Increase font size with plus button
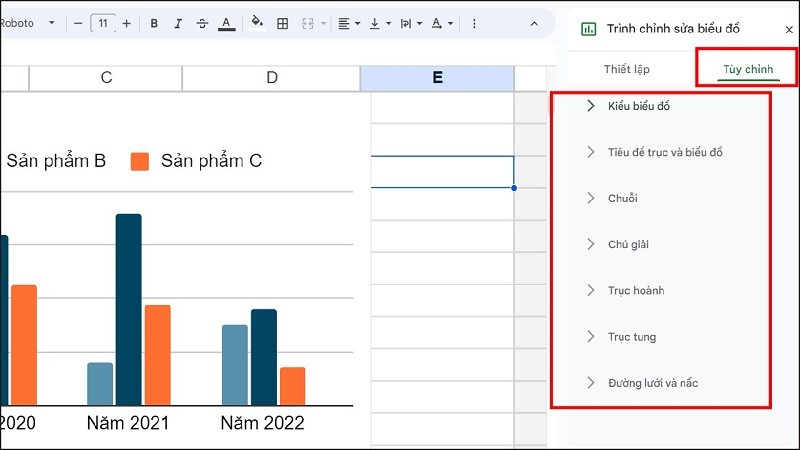Image resolution: width=800 pixels, height=450 pixels. click(x=127, y=23)
